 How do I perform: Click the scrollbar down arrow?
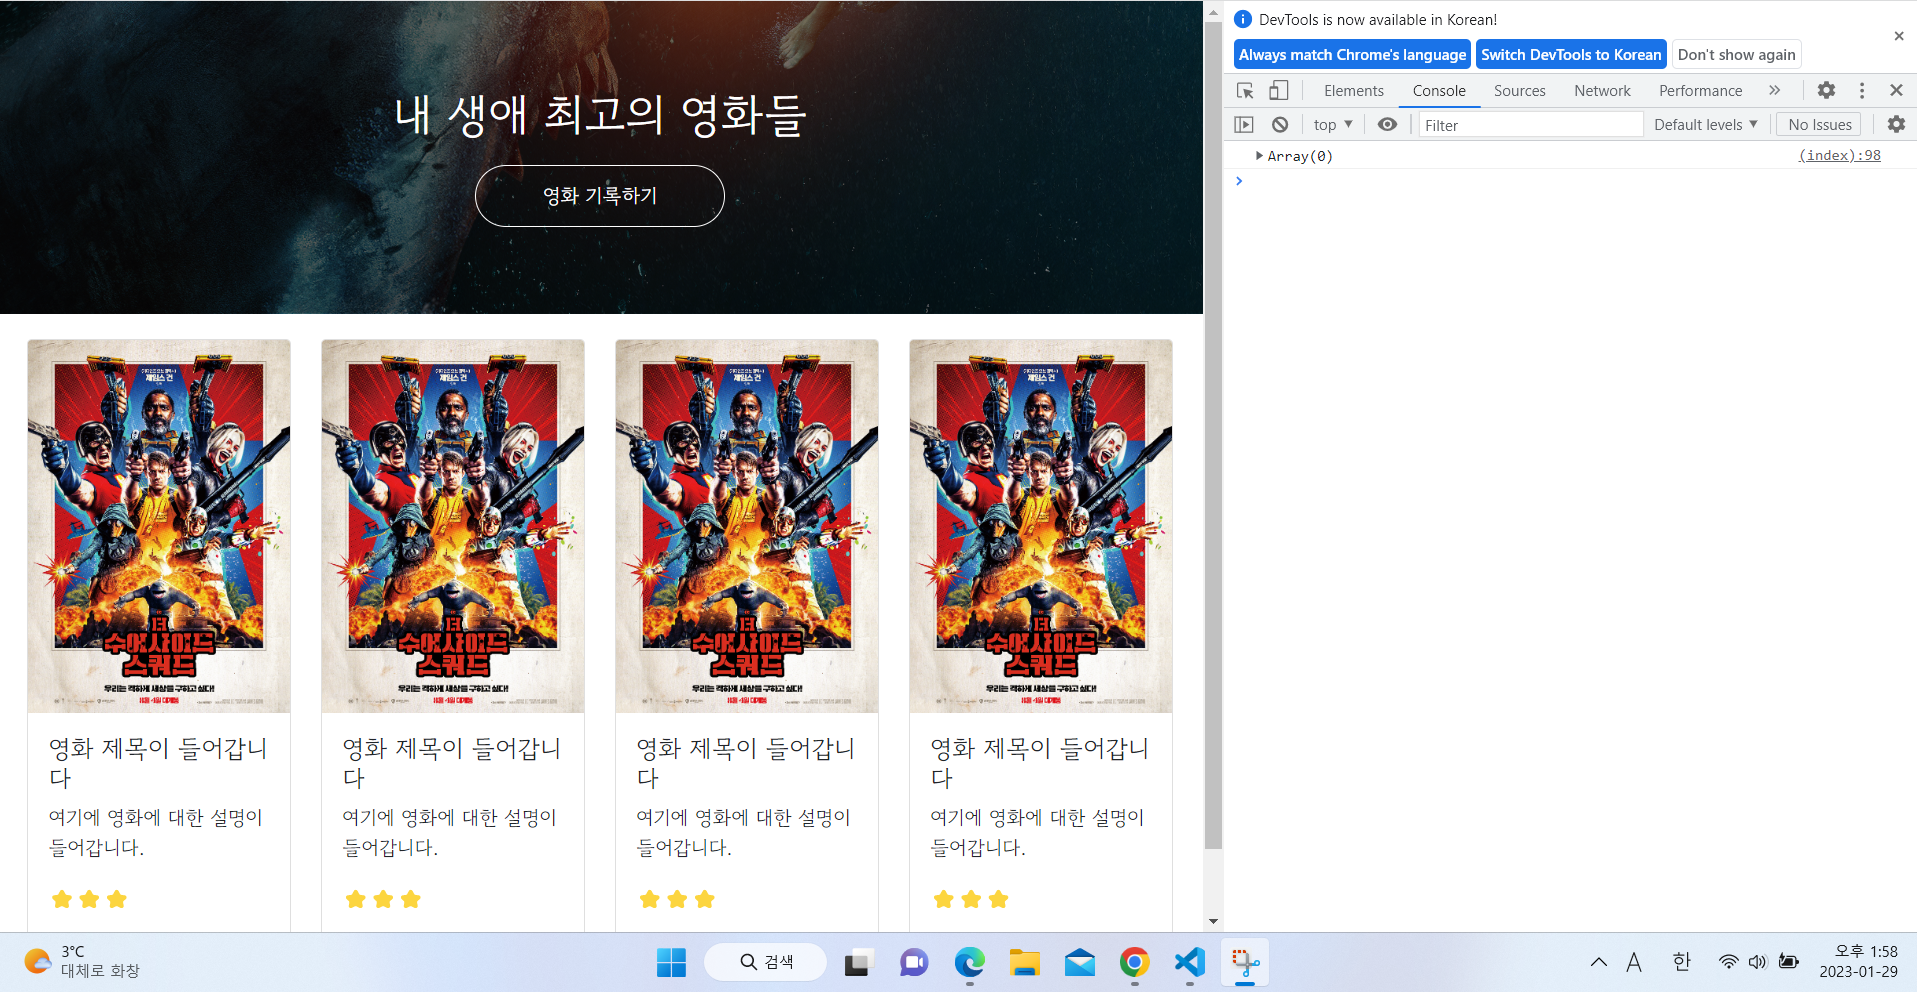tap(1213, 922)
